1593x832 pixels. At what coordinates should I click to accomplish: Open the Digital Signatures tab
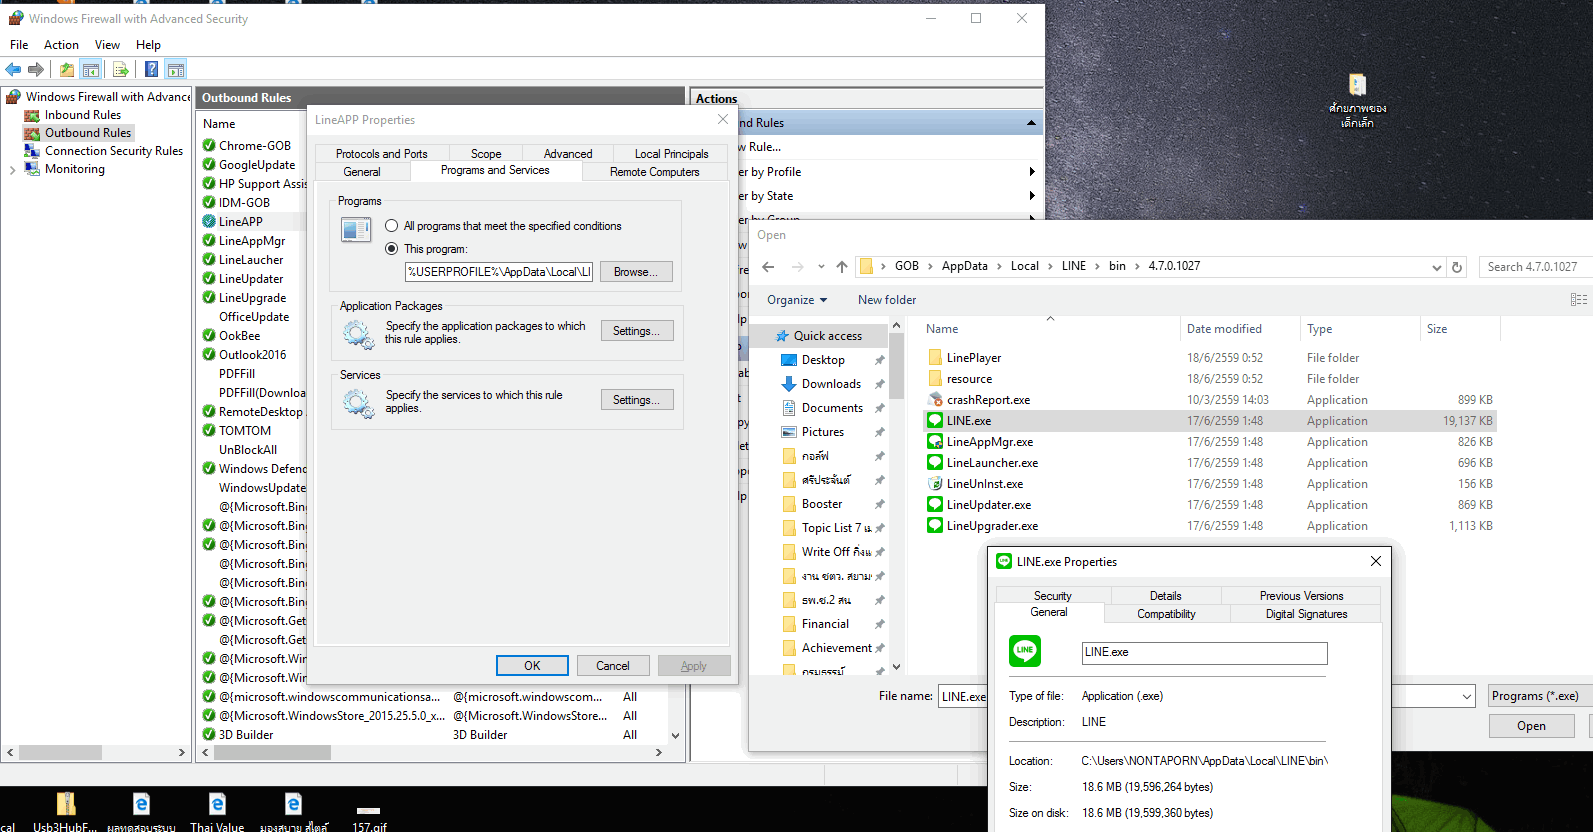(x=1306, y=614)
